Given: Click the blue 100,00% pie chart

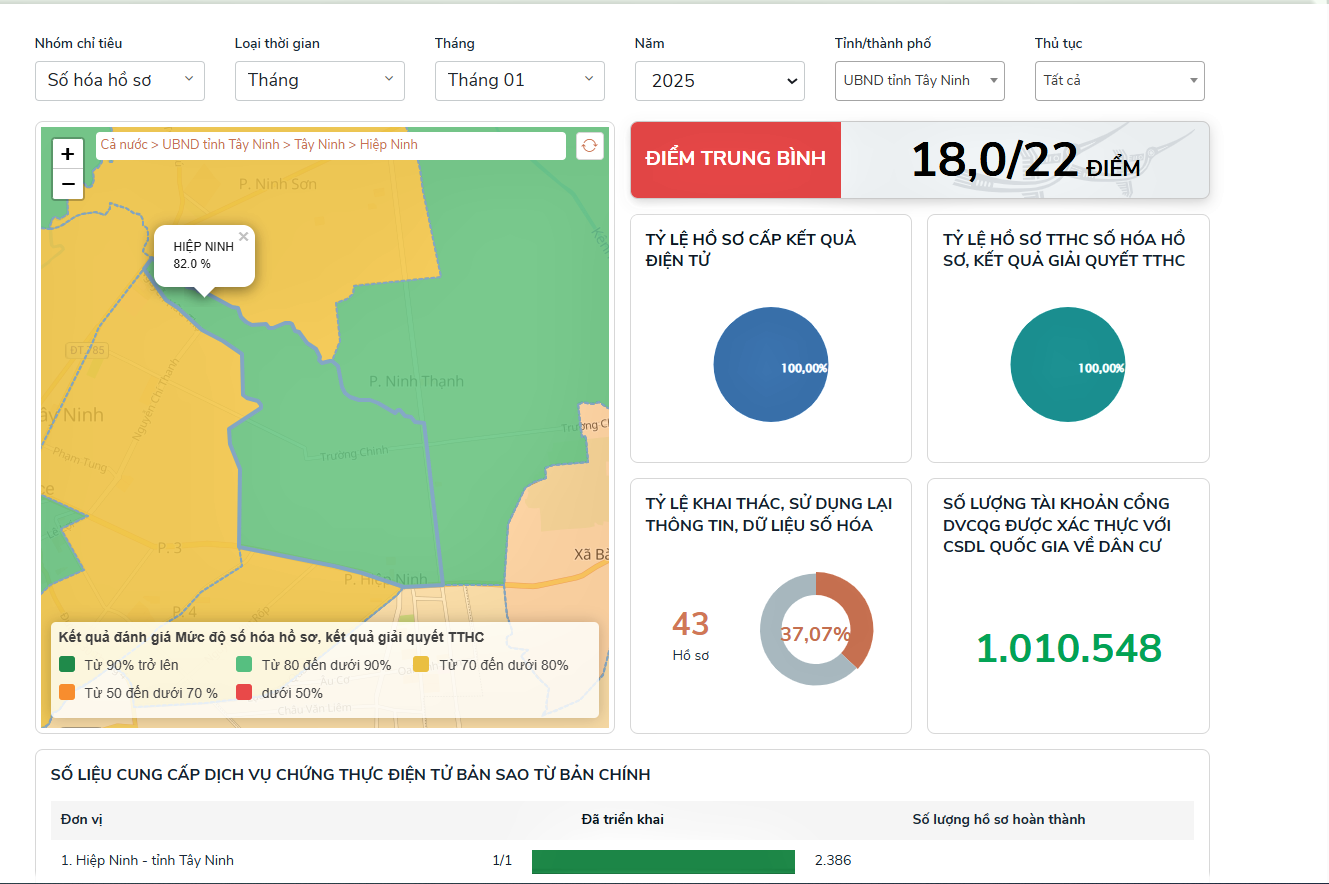Looking at the screenshot, I should pyautogui.click(x=771, y=364).
